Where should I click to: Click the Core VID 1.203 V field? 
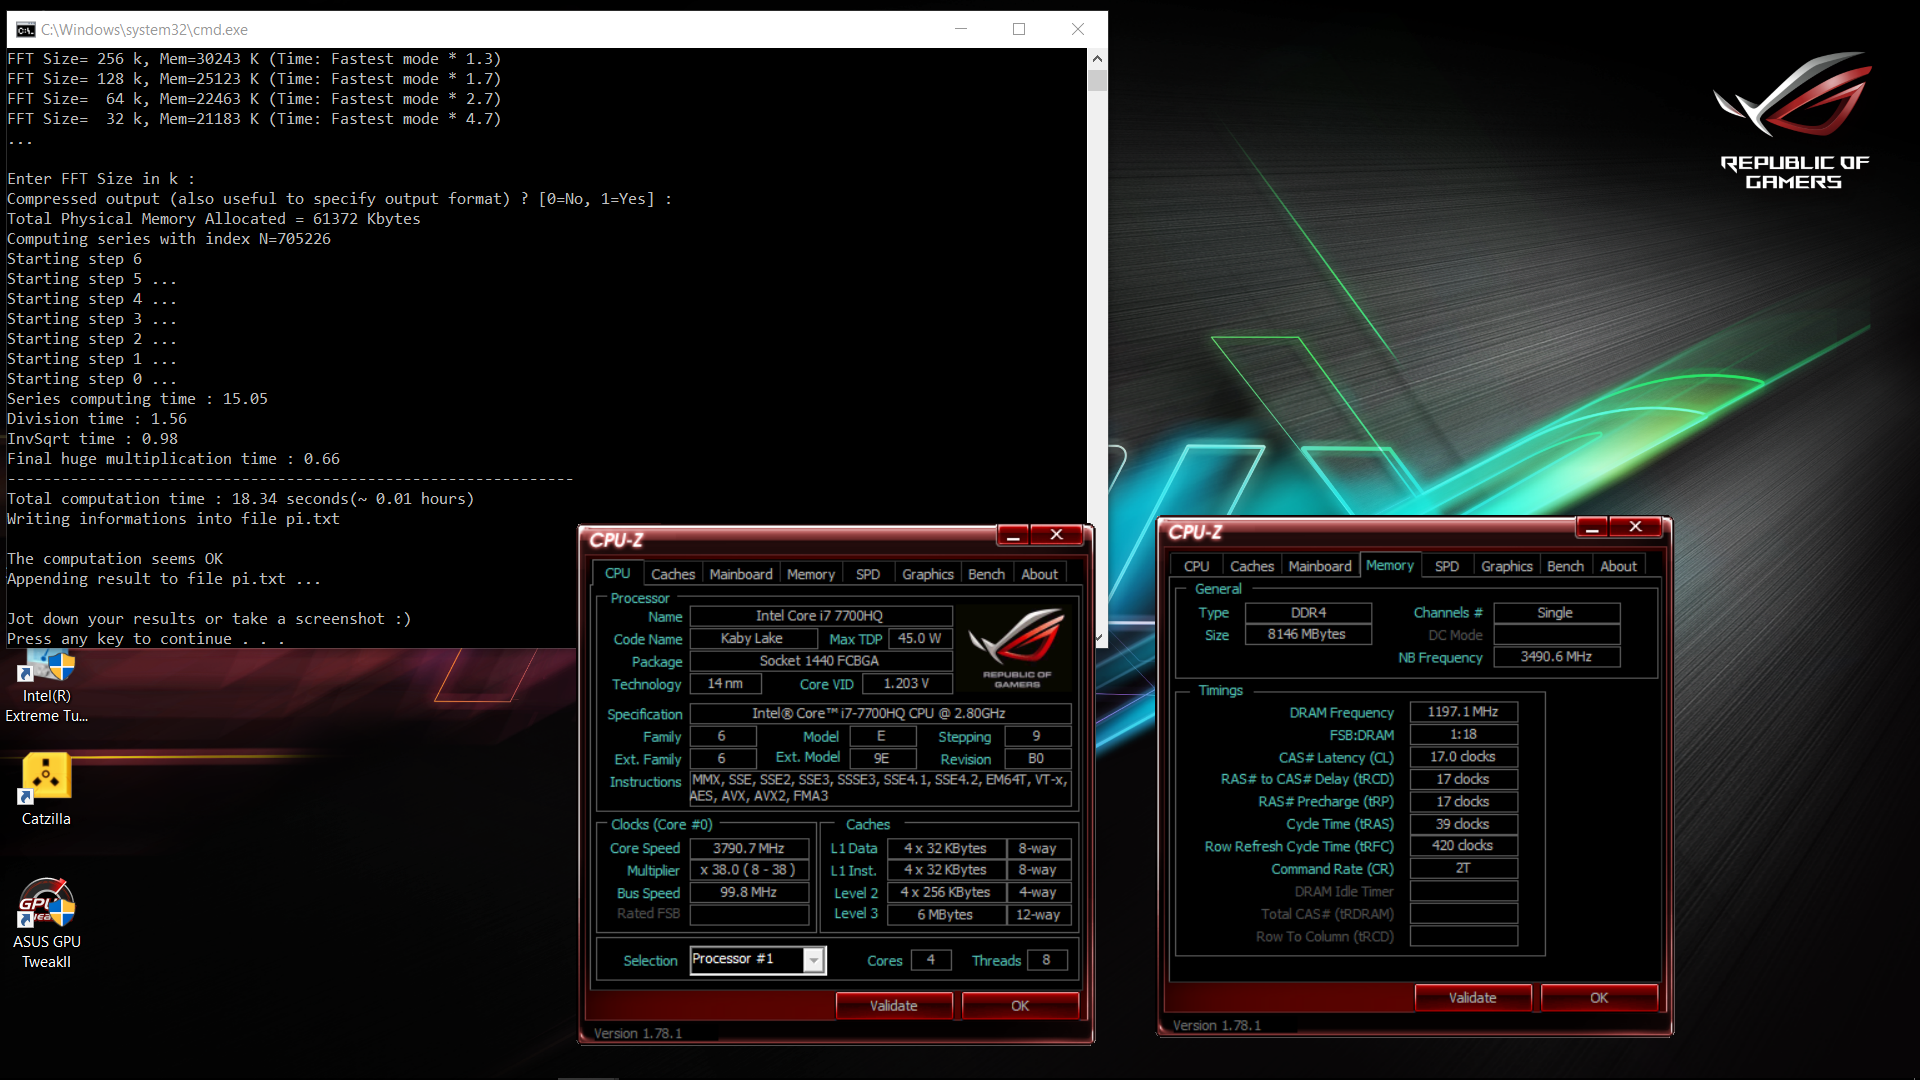[906, 684]
